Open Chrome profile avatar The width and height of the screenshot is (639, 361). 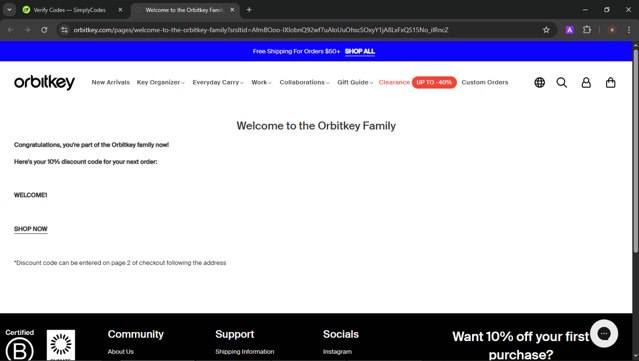(x=612, y=30)
